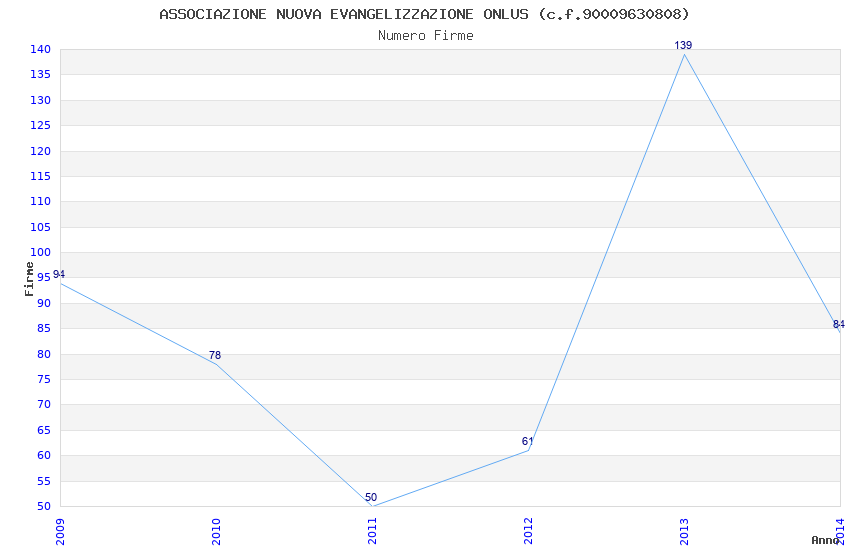The width and height of the screenshot is (850, 550).
Task: Click the x-axis title Anno
Action: click(825, 540)
